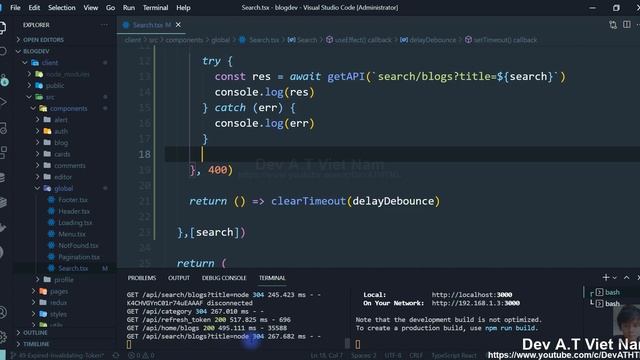Open Loading.tsx in the explorer
This screenshot has height=360, width=640.
coord(75,222)
